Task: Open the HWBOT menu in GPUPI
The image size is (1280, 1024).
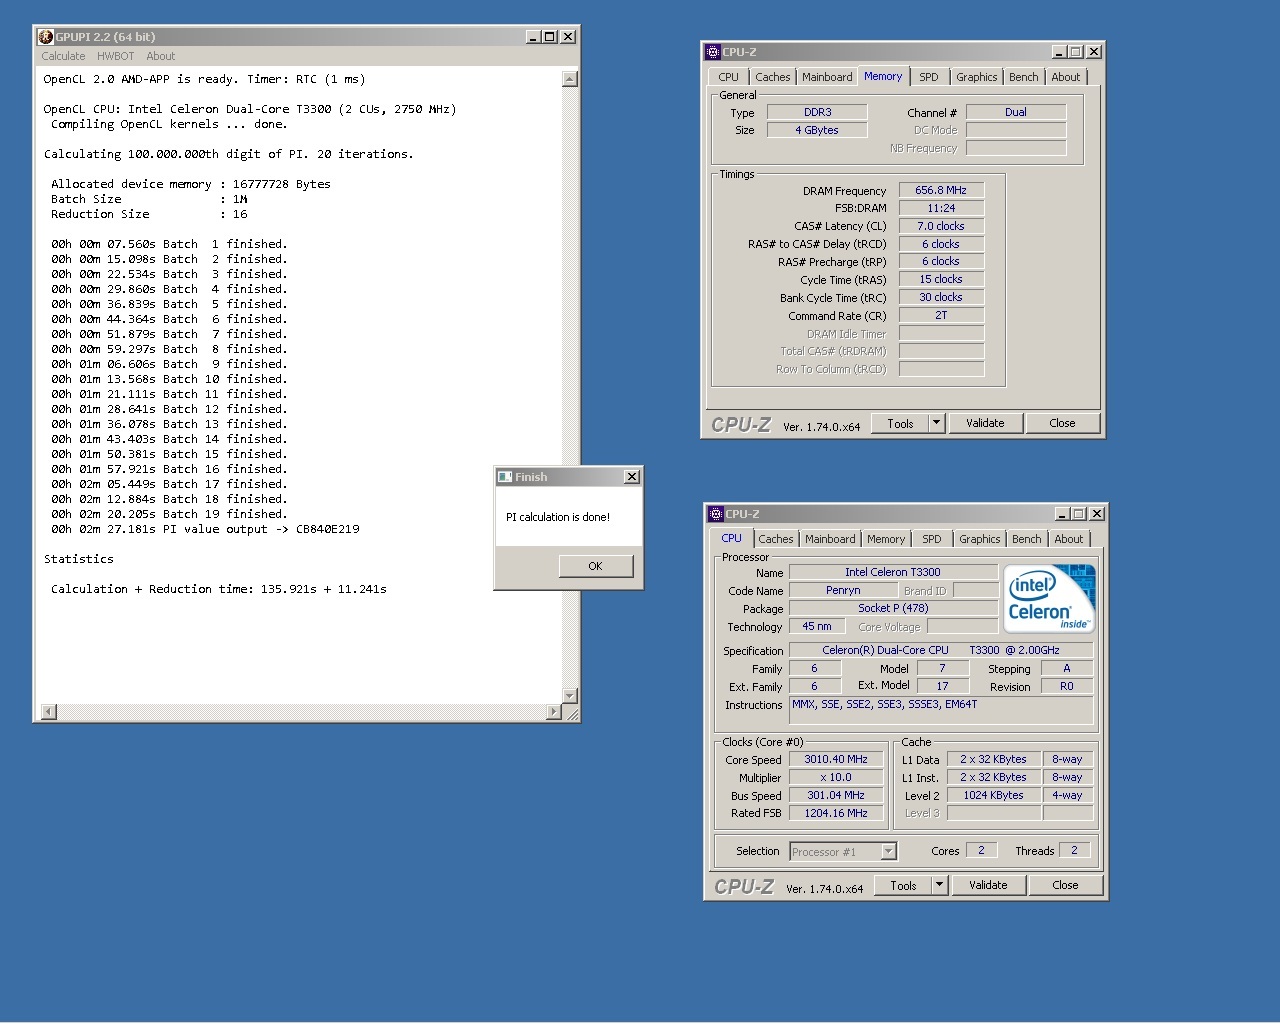Action: click(x=115, y=56)
